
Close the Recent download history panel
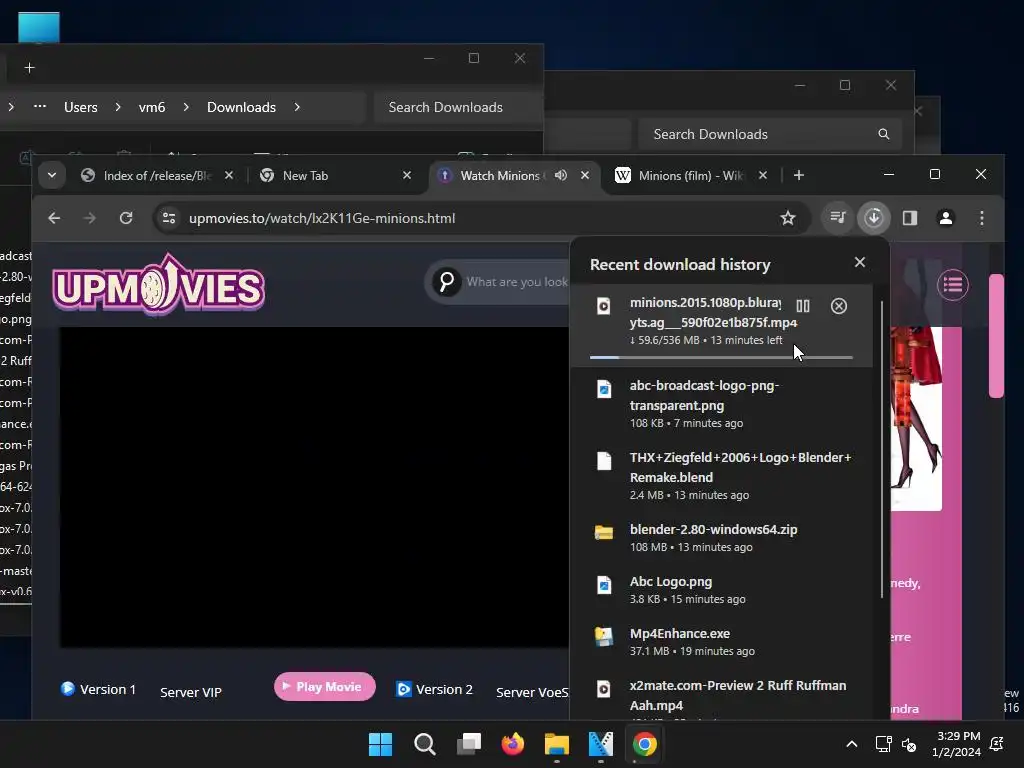click(859, 262)
